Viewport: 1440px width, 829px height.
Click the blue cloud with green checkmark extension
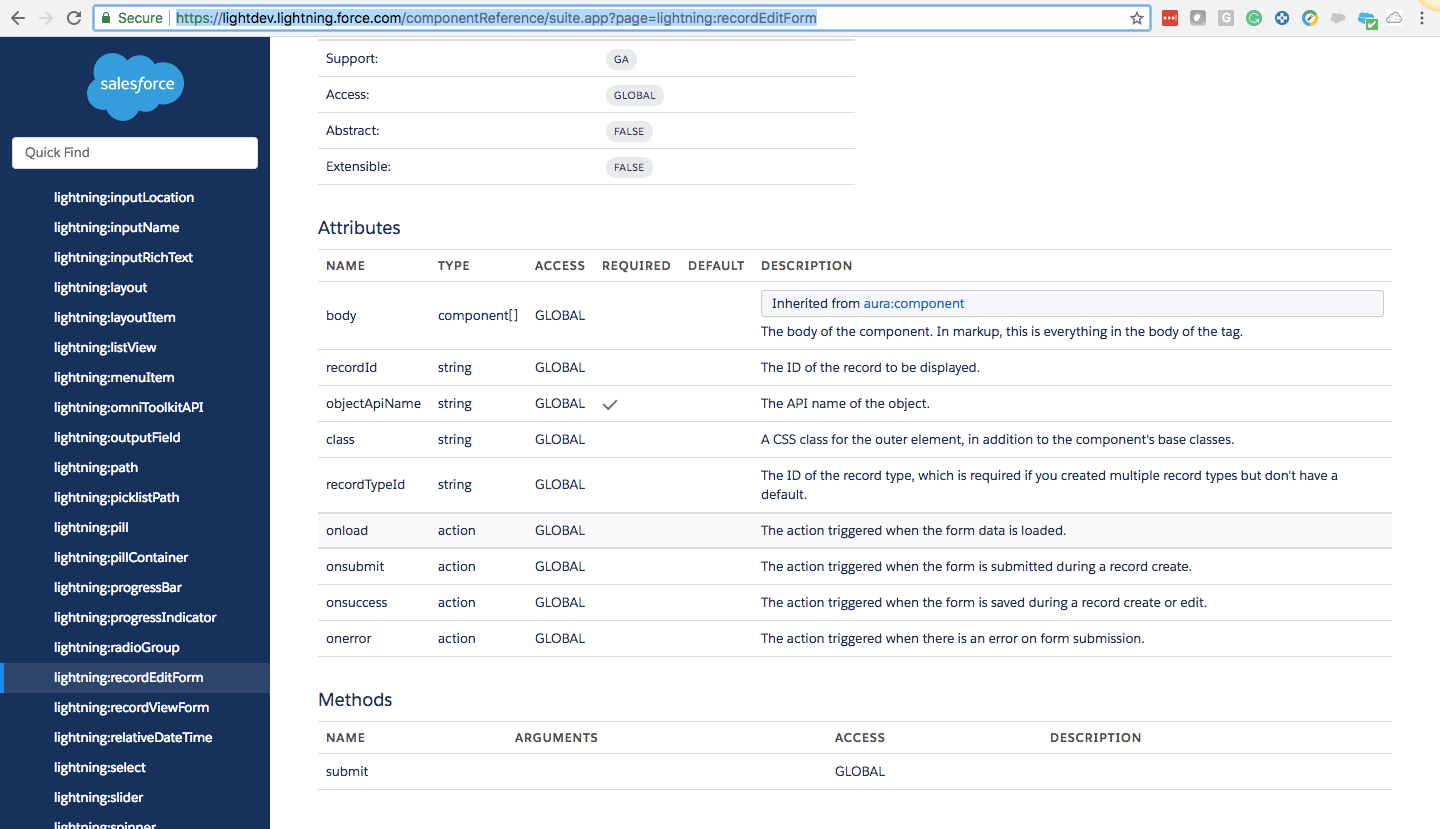point(1367,19)
